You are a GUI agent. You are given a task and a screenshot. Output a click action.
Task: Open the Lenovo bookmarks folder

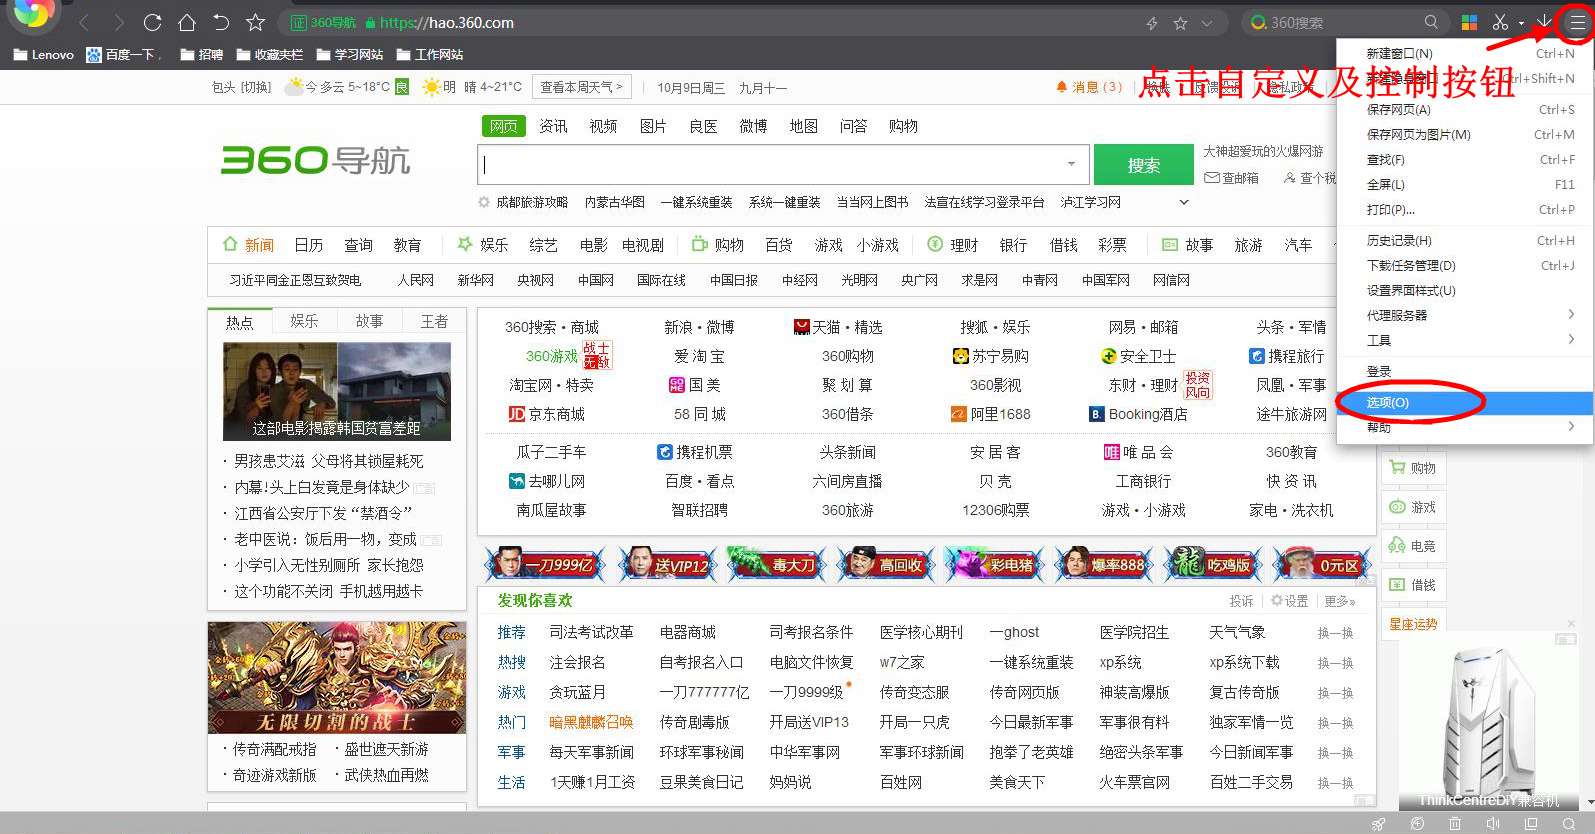[43, 55]
